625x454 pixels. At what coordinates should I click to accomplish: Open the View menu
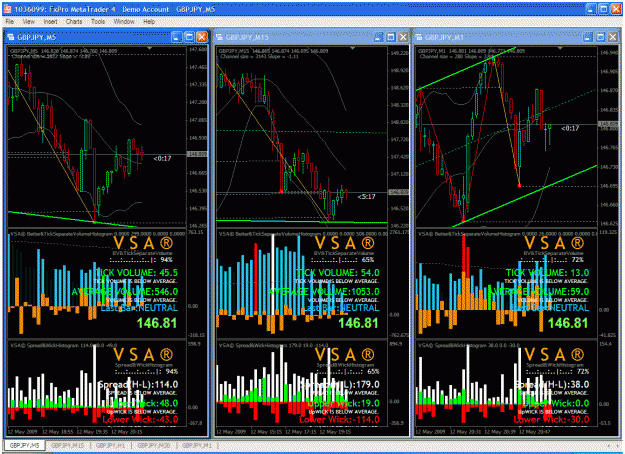[28, 22]
